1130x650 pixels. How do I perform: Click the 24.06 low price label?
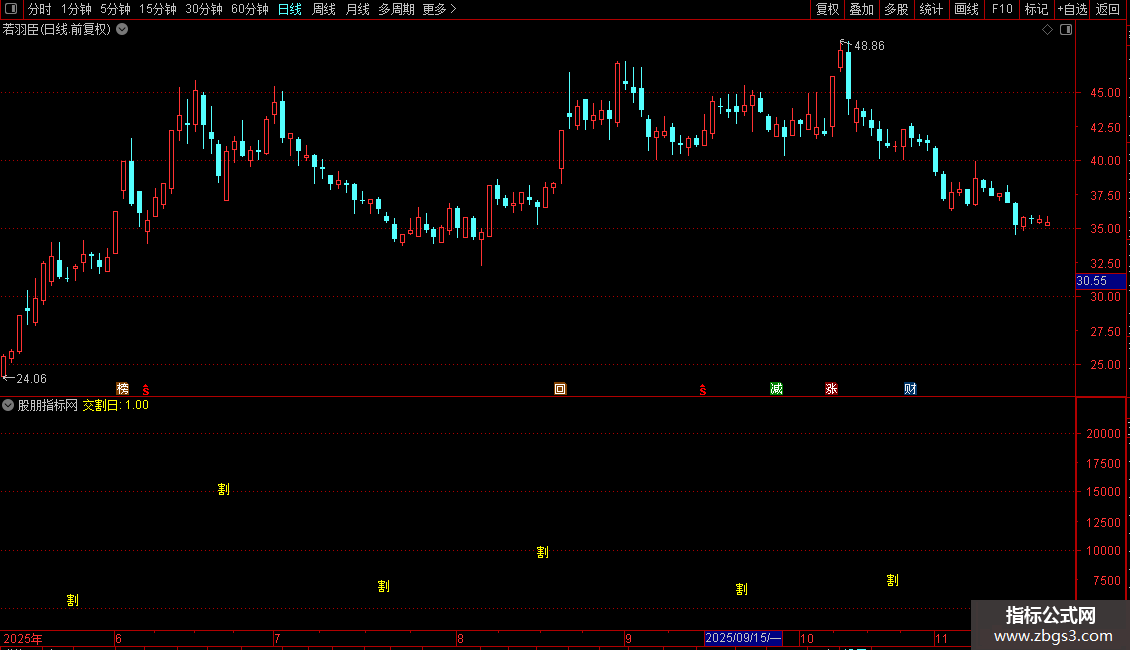32,379
